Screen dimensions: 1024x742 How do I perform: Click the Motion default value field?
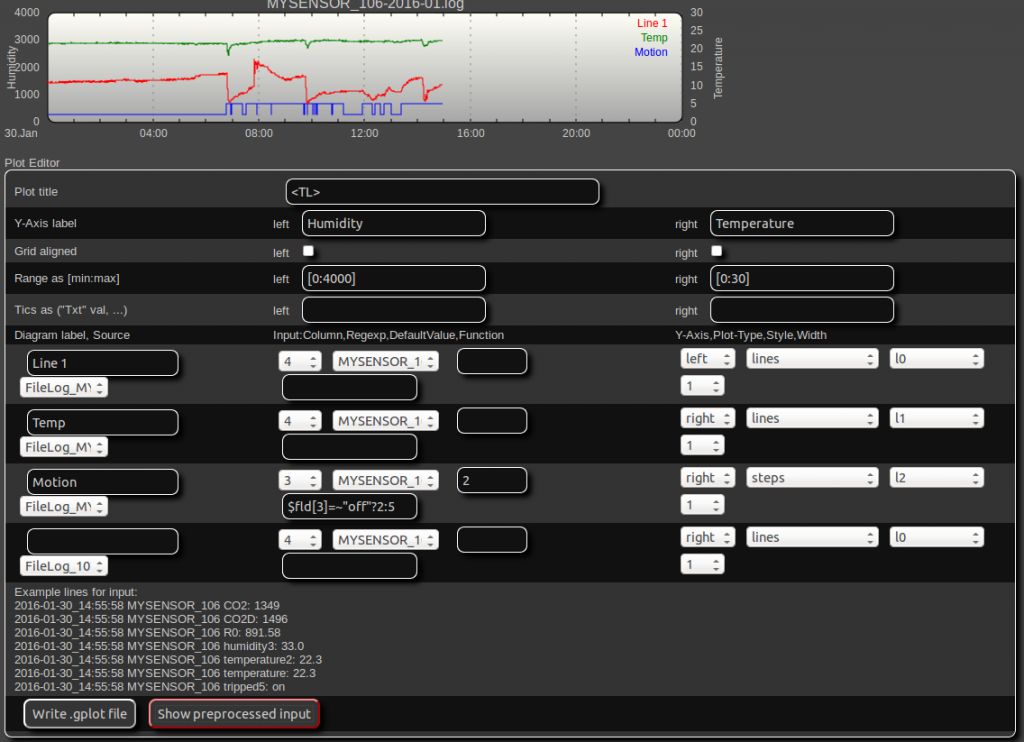491,481
